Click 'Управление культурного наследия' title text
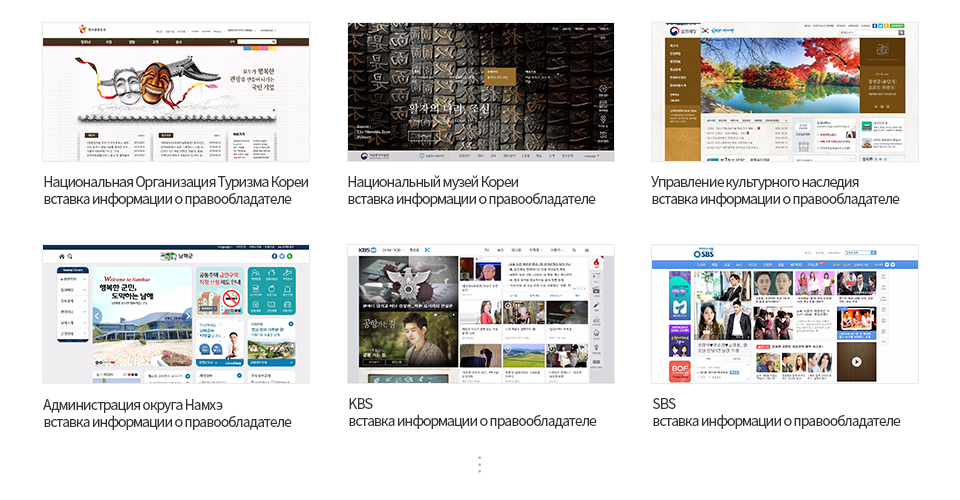 point(754,182)
